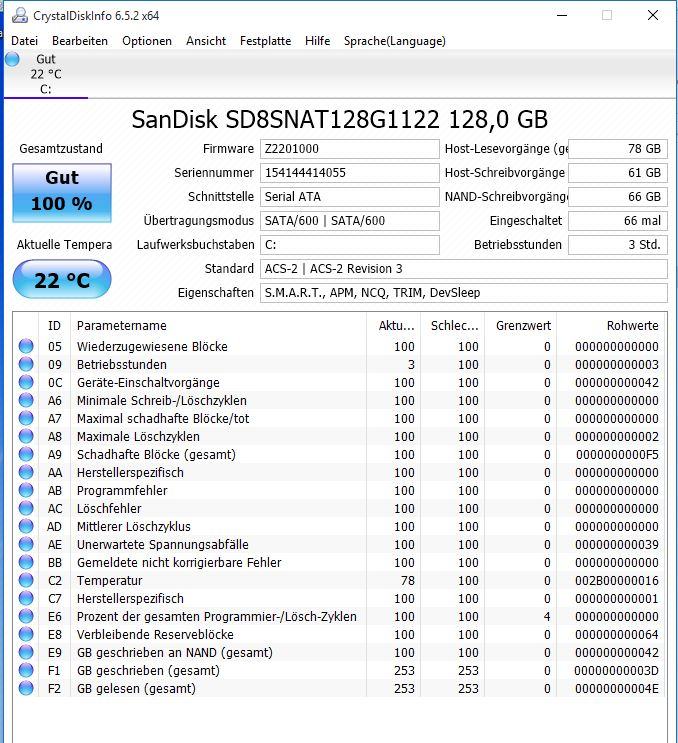
Task: Click the Standard field ACS-2 Revision 3
Action: [x=464, y=269]
